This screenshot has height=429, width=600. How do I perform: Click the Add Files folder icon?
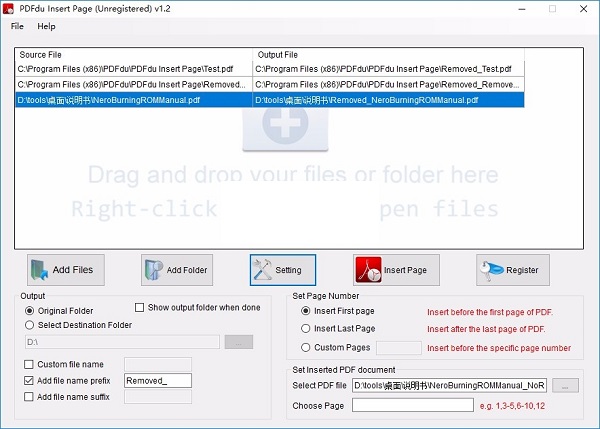pos(39,270)
